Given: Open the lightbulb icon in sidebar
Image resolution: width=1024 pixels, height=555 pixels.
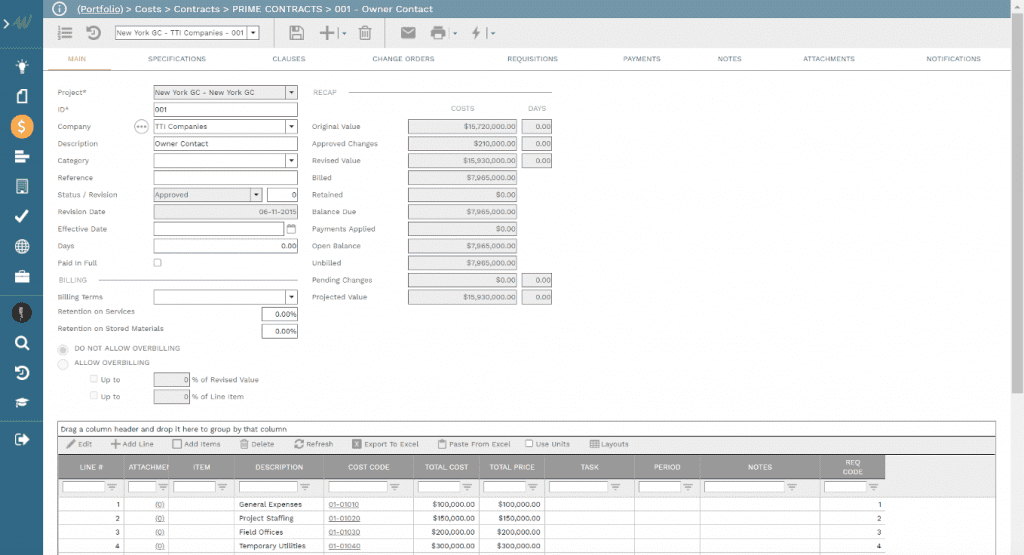Looking at the screenshot, I should point(22,66).
